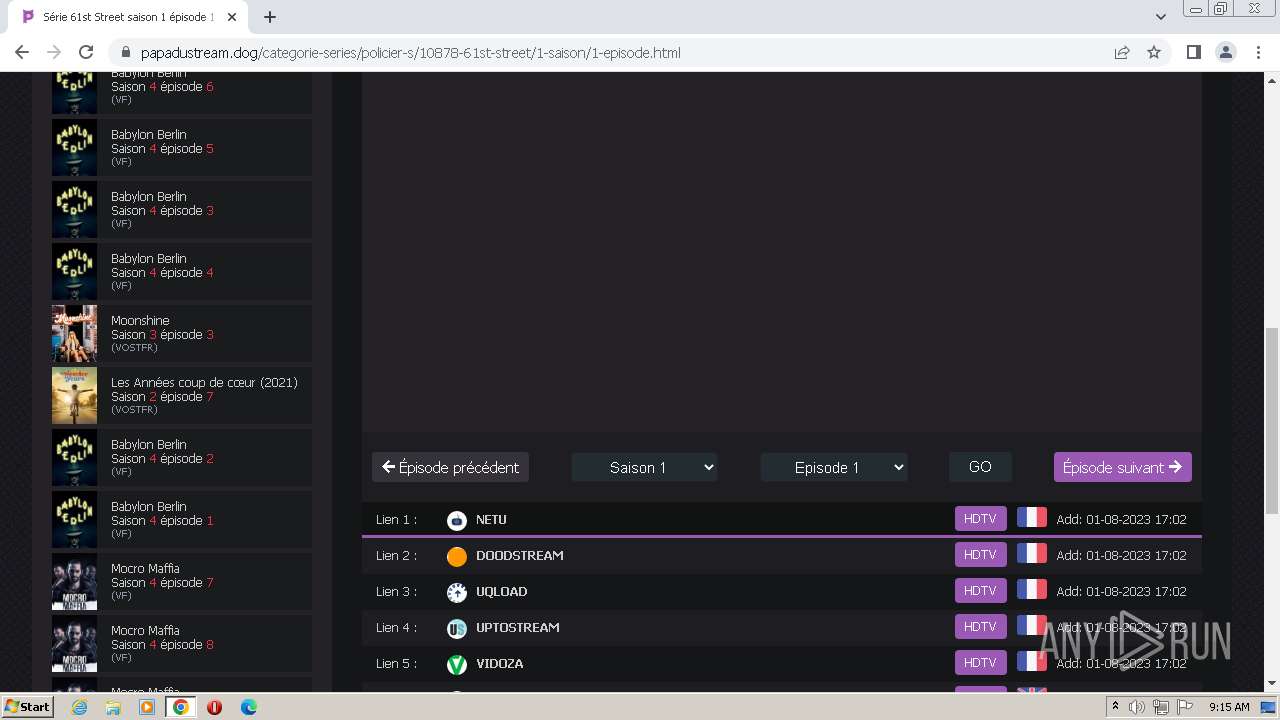Click the VIDOZA green host icon
The height and width of the screenshot is (720, 1280).
pyautogui.click(x=456, y=664)
